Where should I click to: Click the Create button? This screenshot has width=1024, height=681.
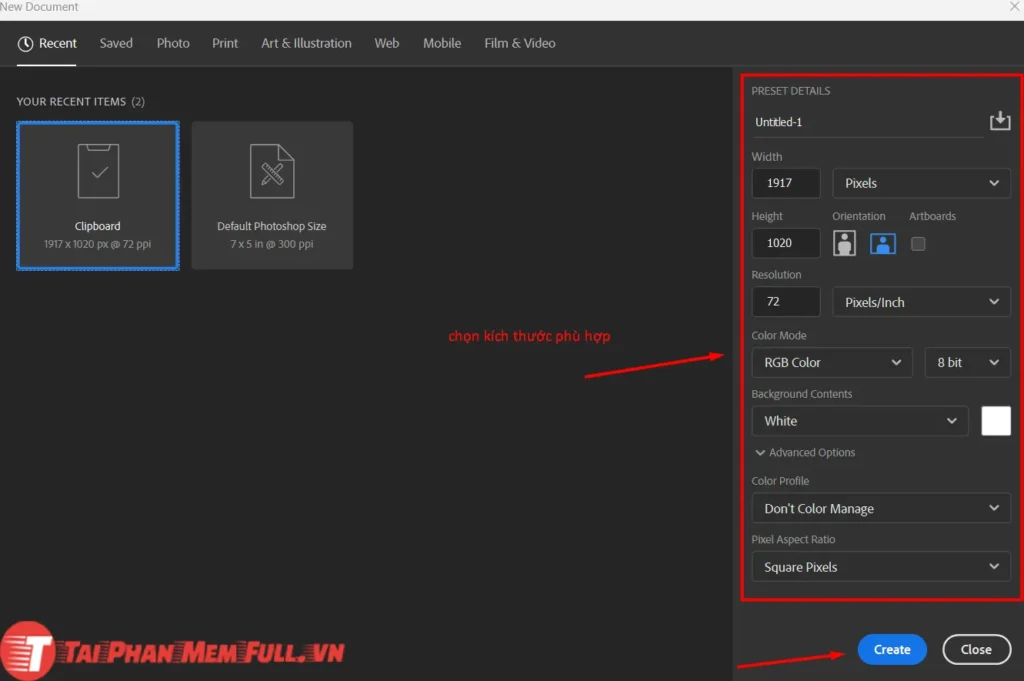[x=891, y=649]
